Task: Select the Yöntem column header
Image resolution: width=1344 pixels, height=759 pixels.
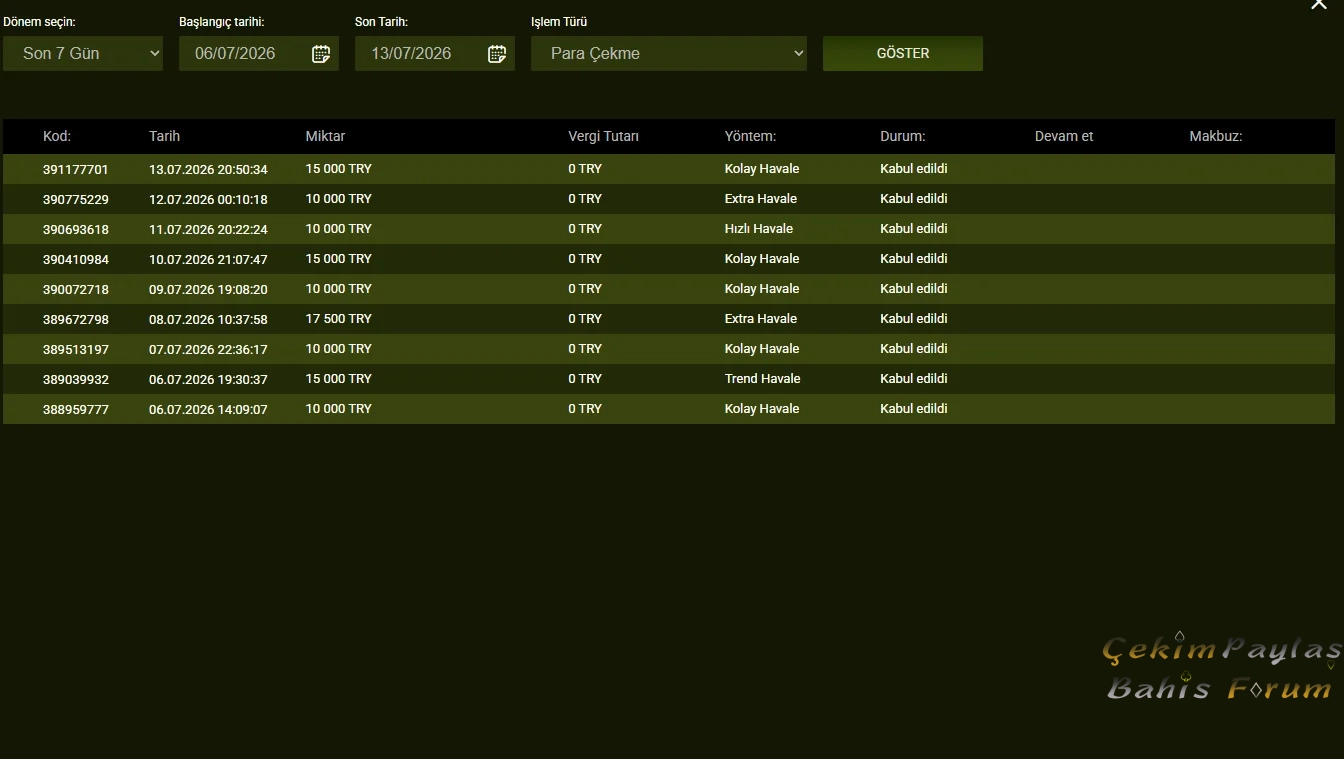Action: 750,136
